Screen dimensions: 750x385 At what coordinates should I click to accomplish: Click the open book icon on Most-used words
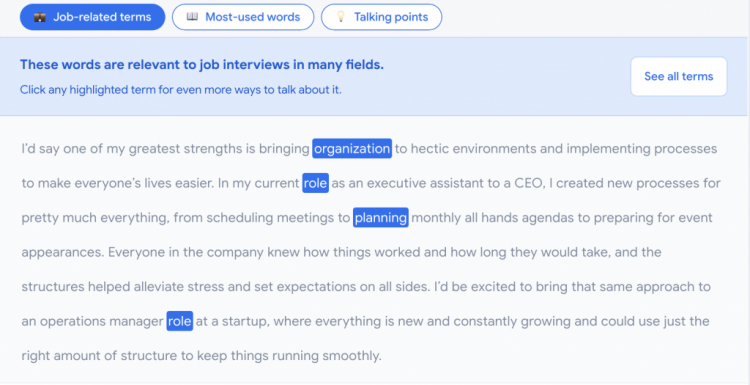tap(192, 17)
